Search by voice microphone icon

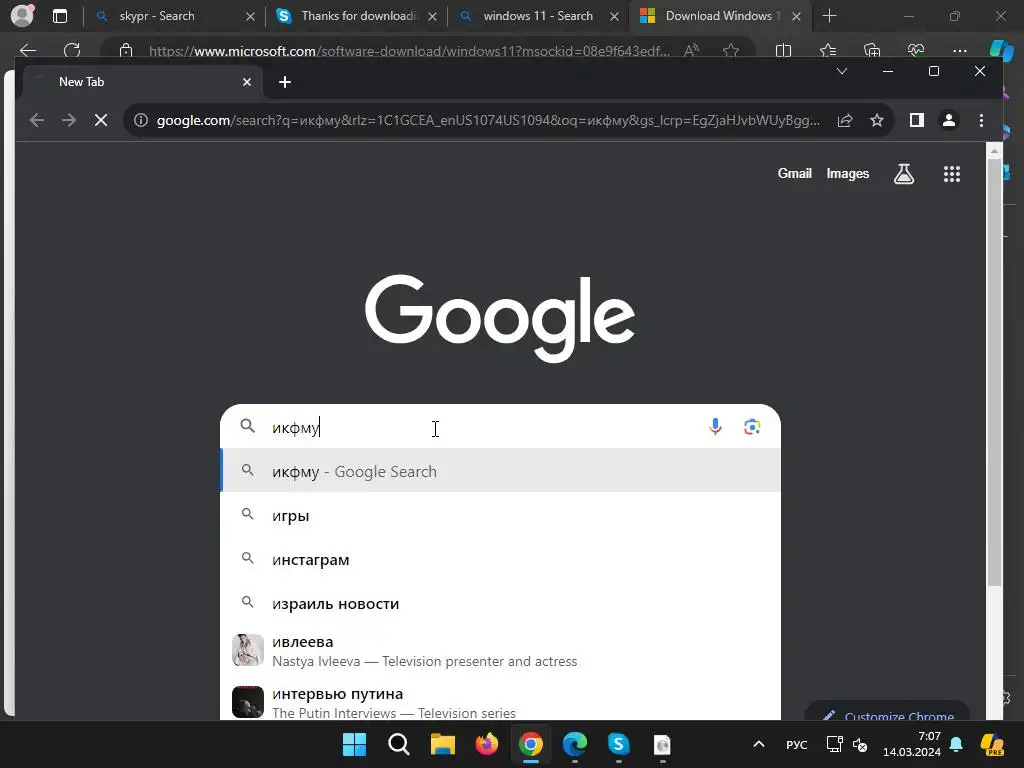[x=715, y=427]
